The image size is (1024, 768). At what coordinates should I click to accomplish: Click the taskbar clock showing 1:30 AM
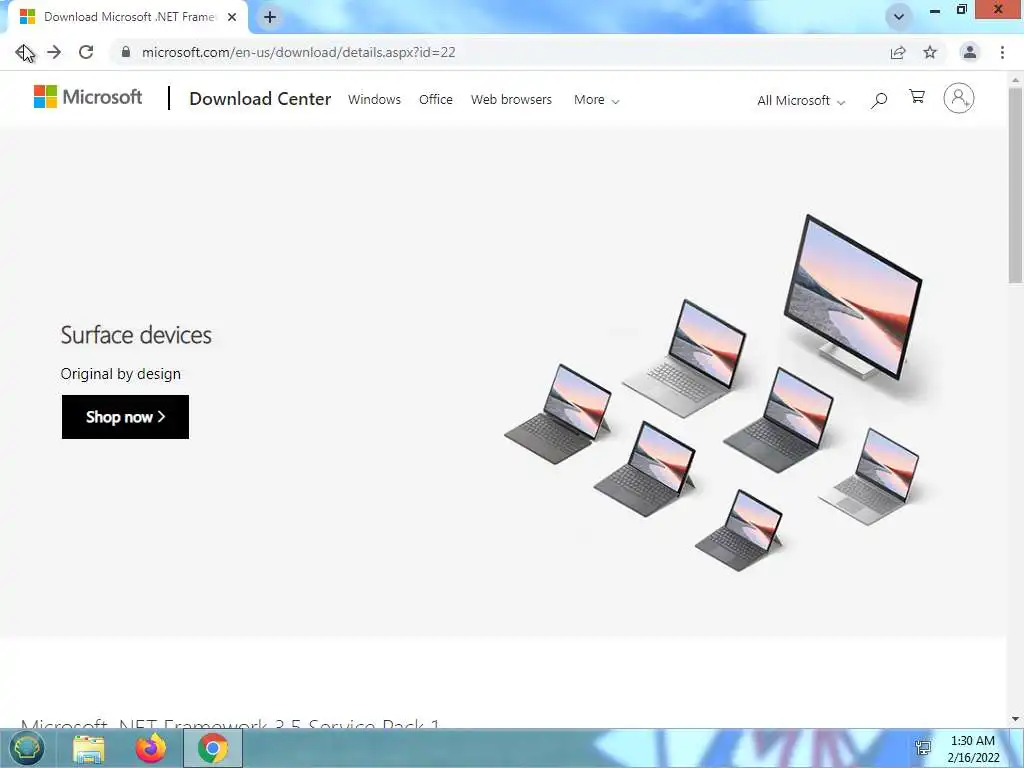973,749
